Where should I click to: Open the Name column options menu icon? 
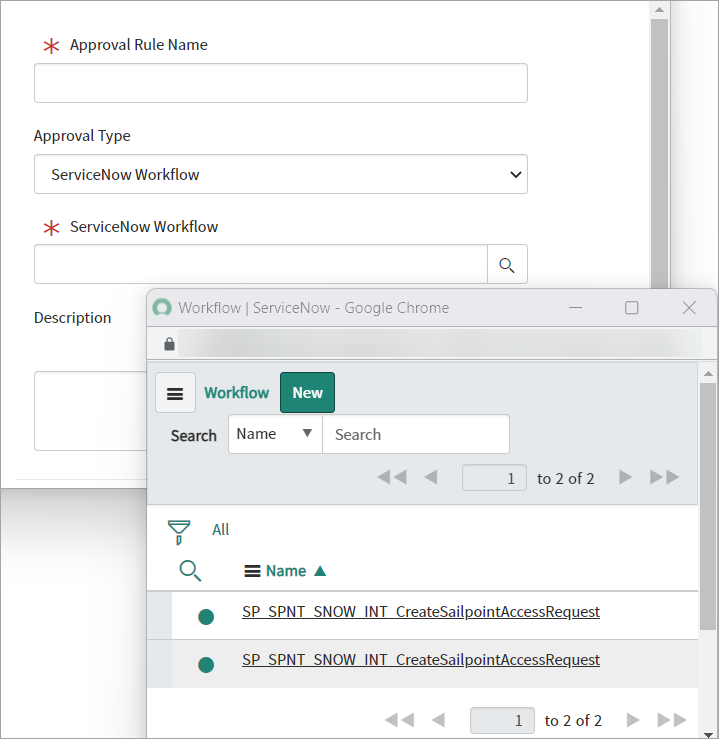coord(252,571)
